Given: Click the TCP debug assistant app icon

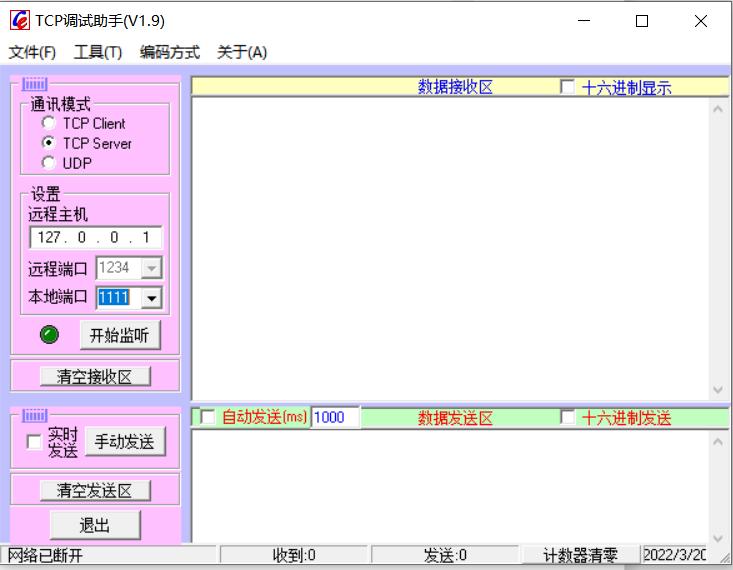Looking at the screenshot, I should click(x=20, y=21).
